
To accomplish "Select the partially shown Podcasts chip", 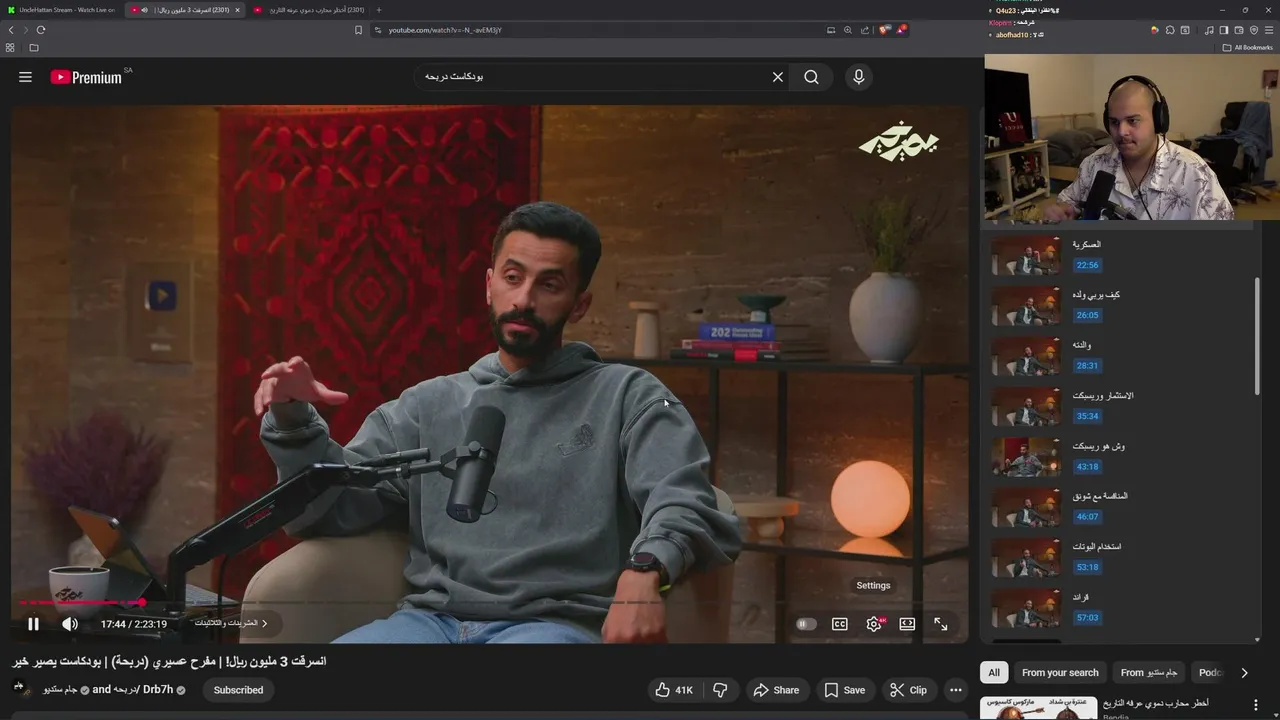I will pos(1210,673).
